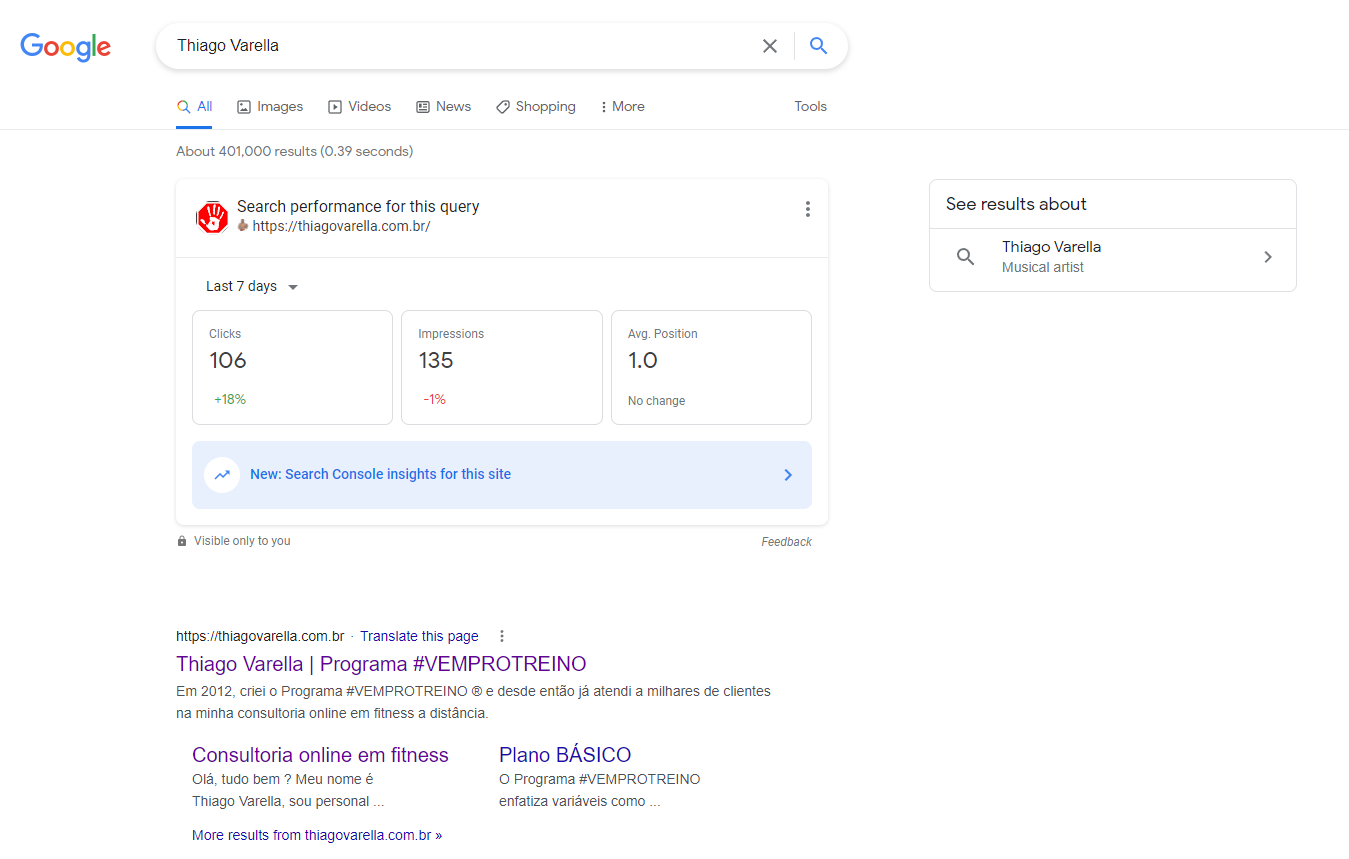Open the Shopping results tab
Screen dimensions: 1349x859
(536, 107)
